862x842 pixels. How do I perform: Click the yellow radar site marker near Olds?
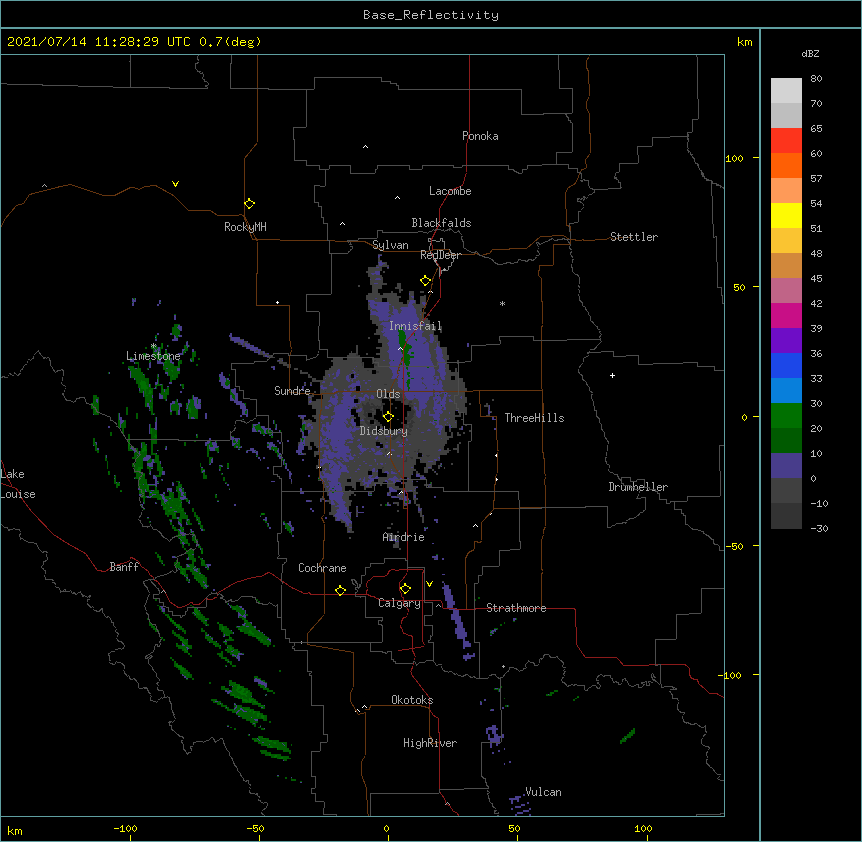(388, 416)
